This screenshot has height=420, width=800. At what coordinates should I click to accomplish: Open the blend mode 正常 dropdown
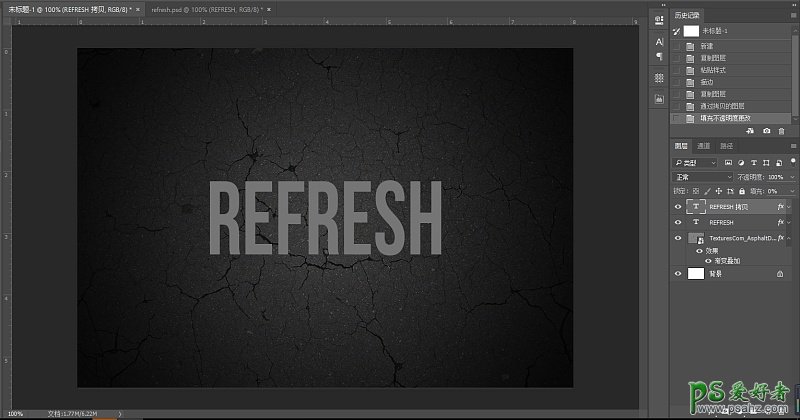tap(703, 176)
